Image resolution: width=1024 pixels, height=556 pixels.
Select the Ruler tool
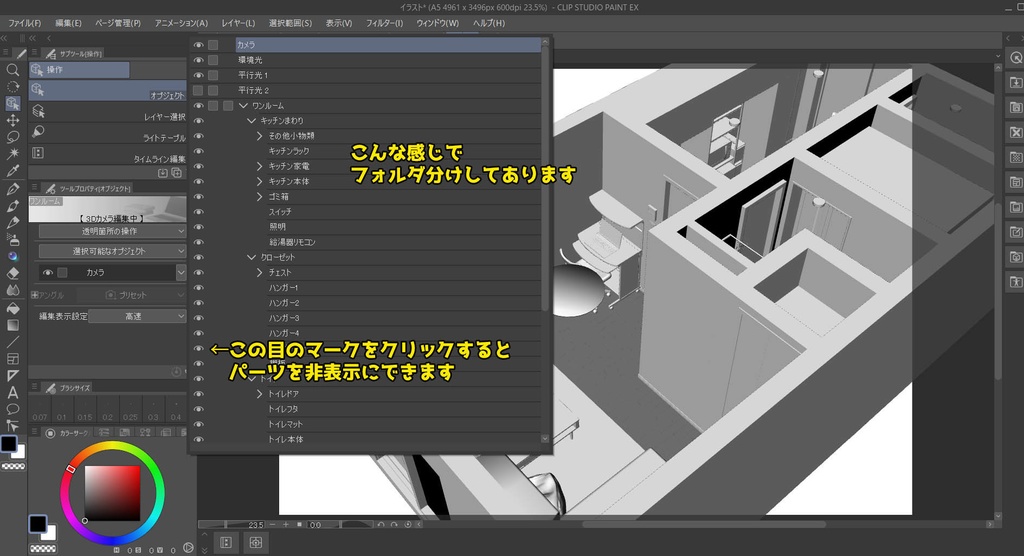[x=12, y=376]
